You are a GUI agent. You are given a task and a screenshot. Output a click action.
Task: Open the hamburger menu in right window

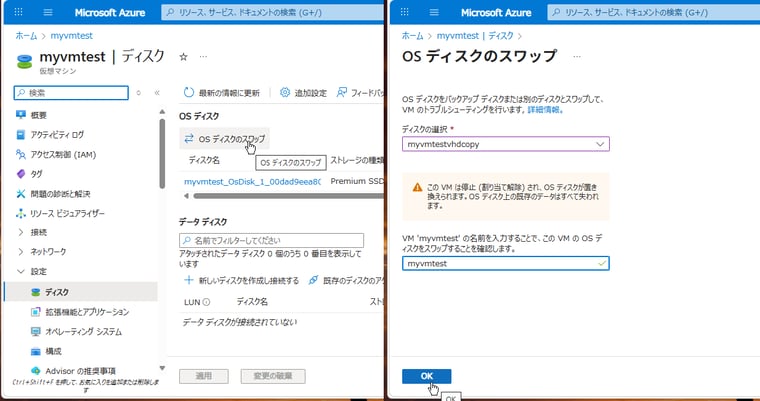(434, 12)
